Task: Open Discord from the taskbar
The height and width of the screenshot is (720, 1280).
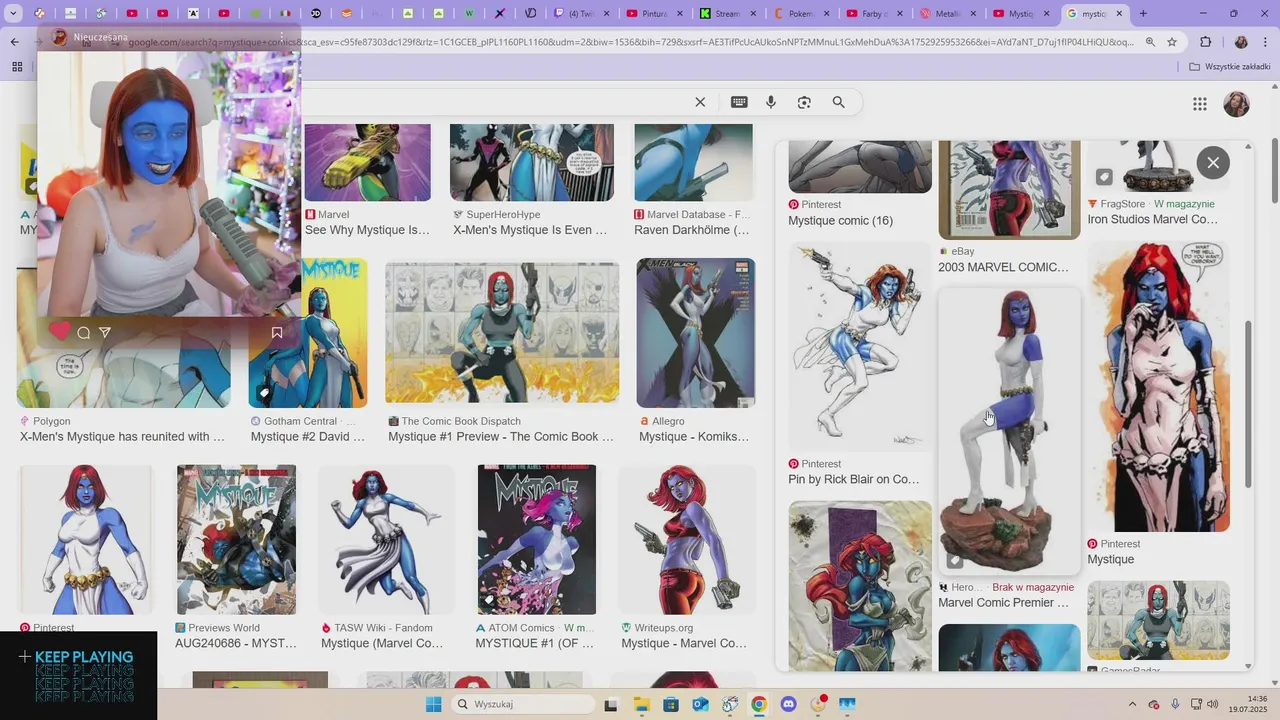Action: 788,705
